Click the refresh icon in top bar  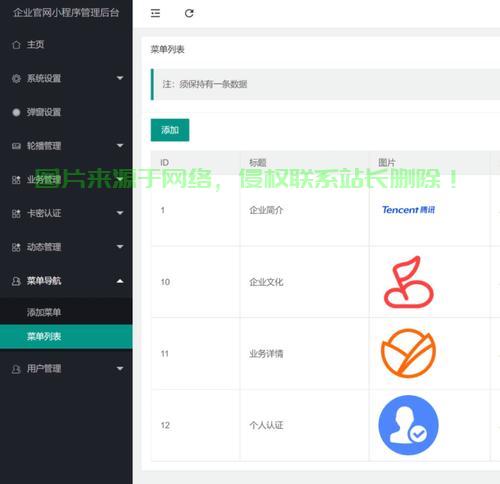189,13
